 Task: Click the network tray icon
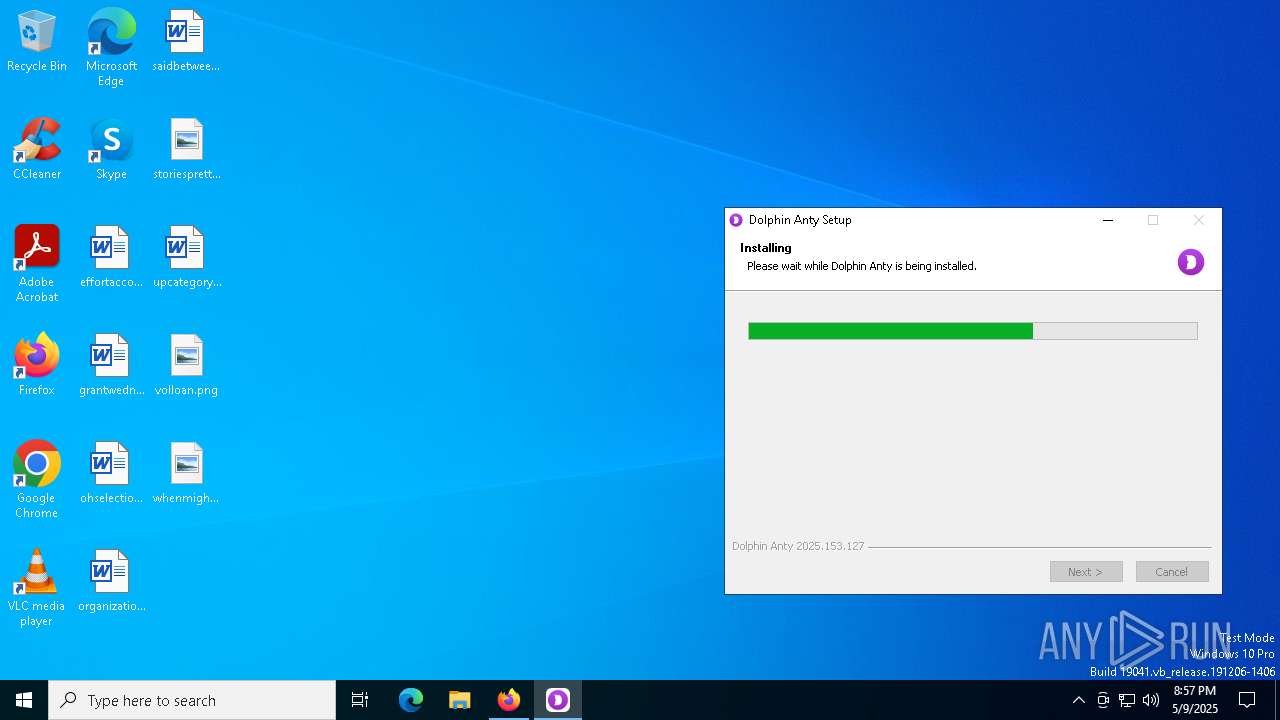point(1127,700)
